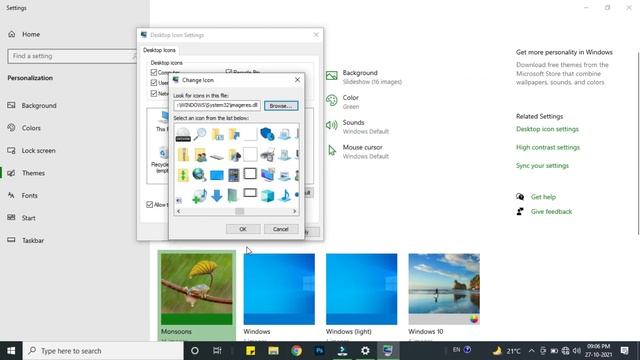Open Photoshop from the taskbar
The image size is (640, 360).
[320, 351]
